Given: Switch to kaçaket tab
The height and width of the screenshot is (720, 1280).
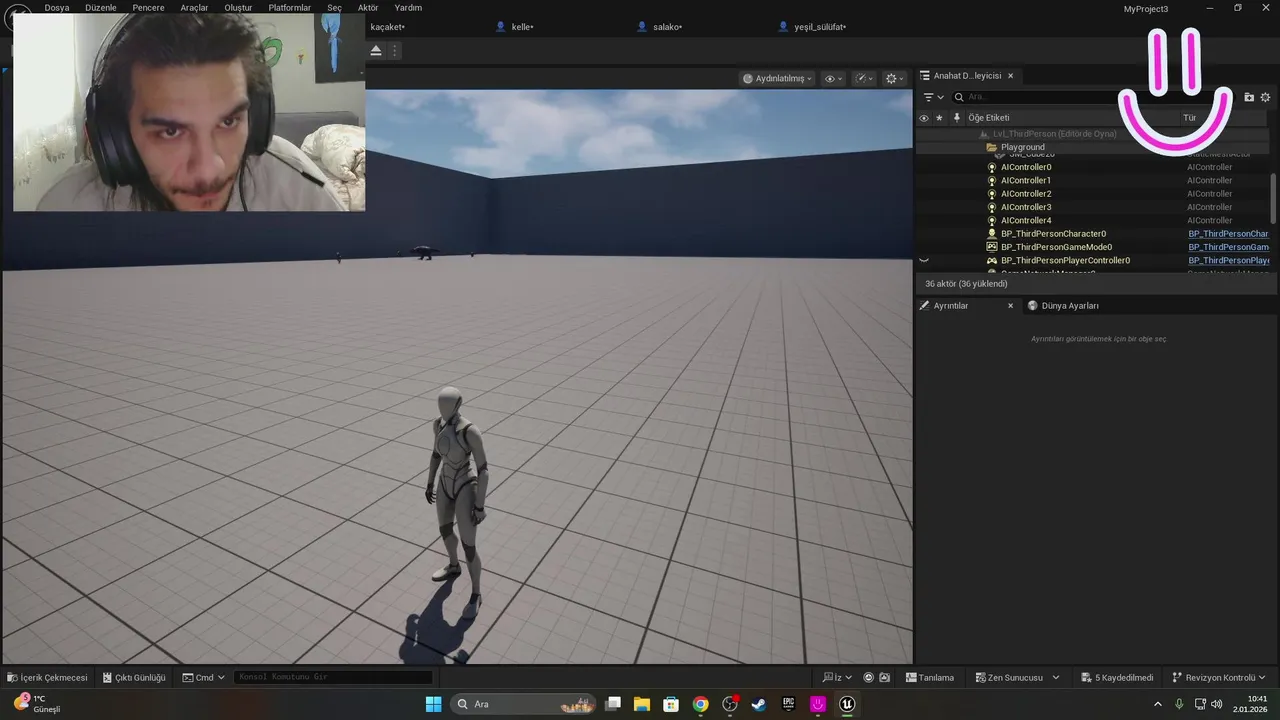Looking at the screenshot, I should 387,27.
